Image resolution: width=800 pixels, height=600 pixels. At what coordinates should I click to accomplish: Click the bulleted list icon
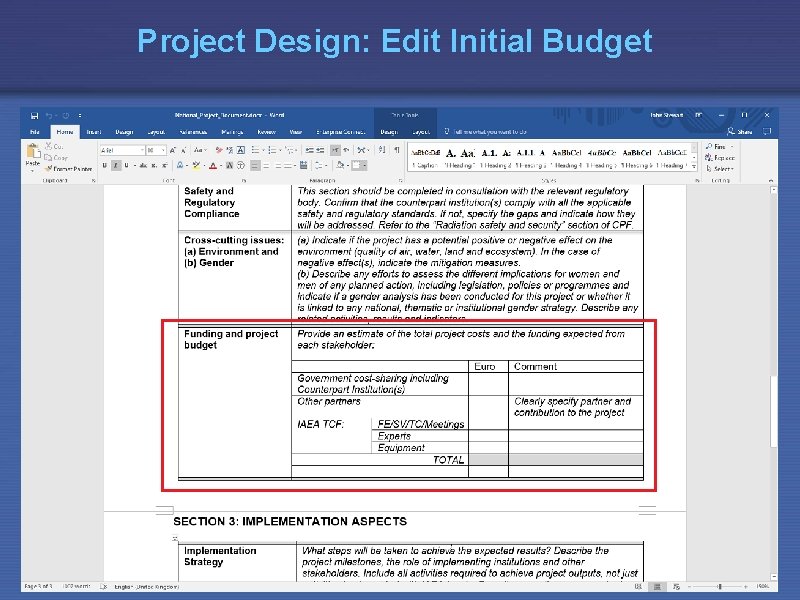(x=254, y=149)
